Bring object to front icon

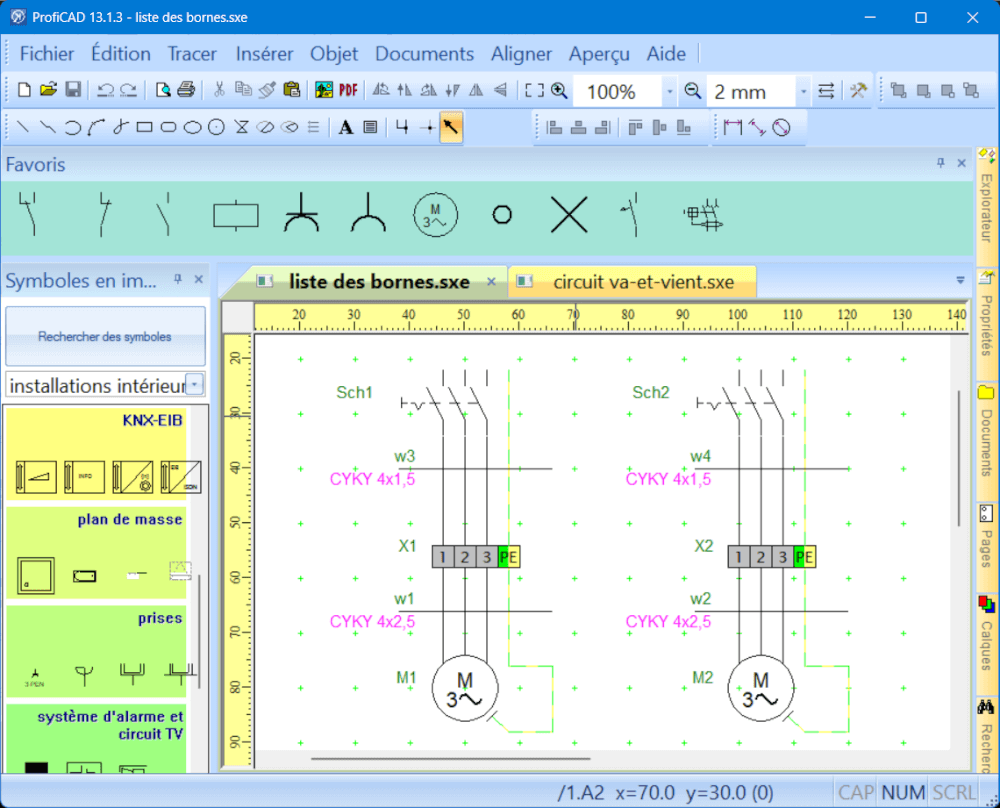[x=899, y=90]
